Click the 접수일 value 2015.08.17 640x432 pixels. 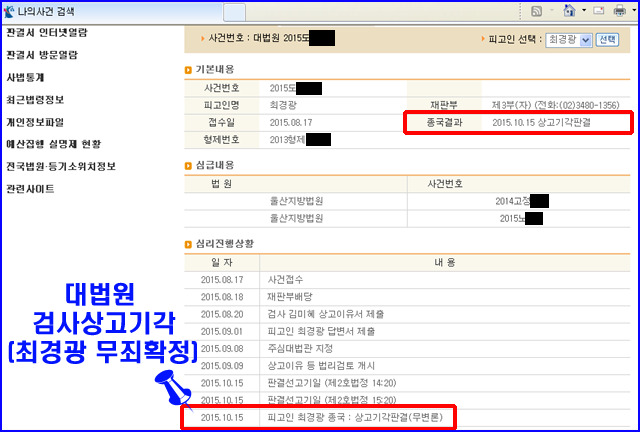point(291,122)
